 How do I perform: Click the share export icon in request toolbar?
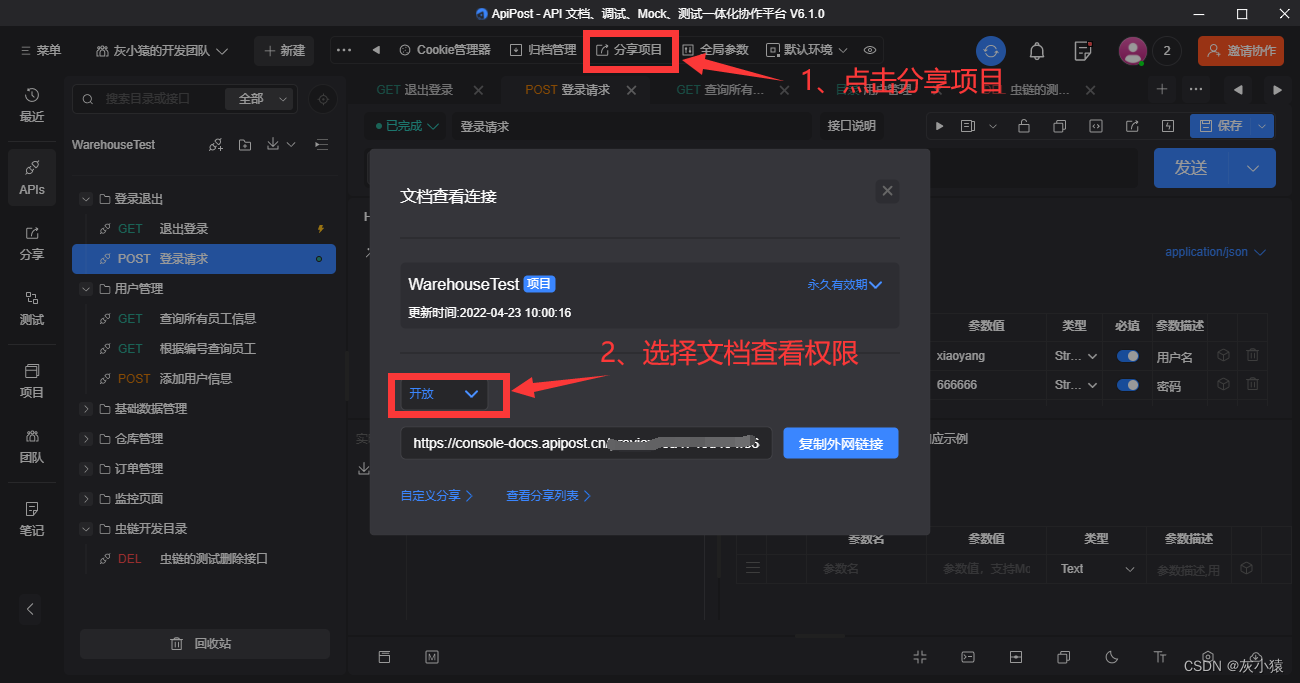tap(1132, 126)
